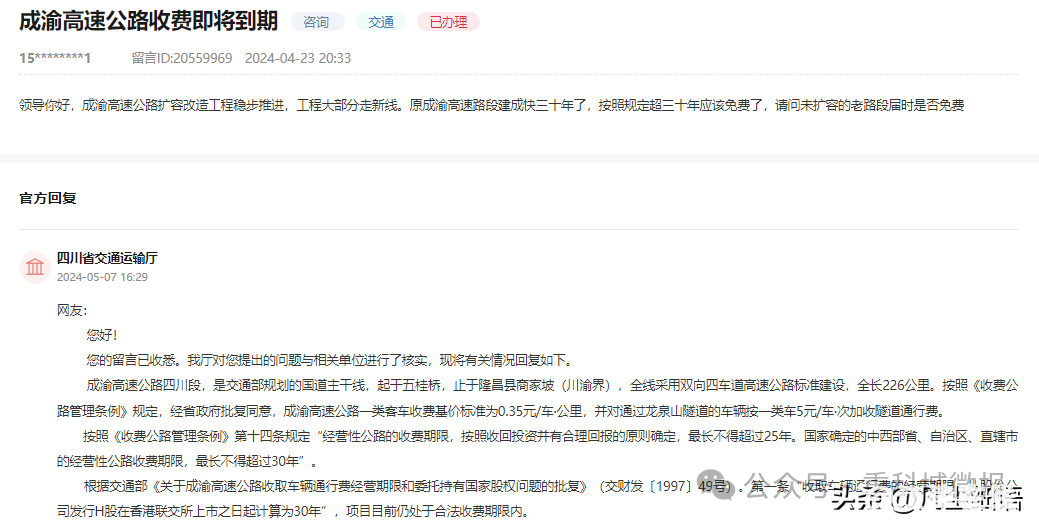The image size is (1039, 528).
Task: Click the line ending 项目目前仍处于合法收费期限内
Action: 293,511
